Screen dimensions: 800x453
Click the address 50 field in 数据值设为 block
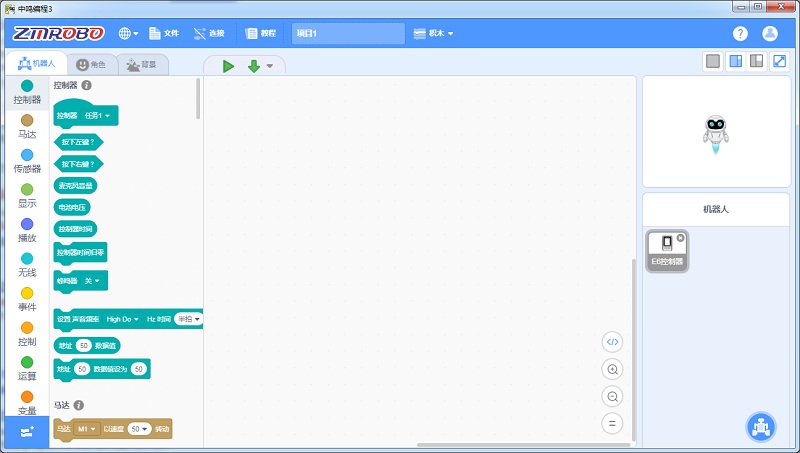click(82, 369)
